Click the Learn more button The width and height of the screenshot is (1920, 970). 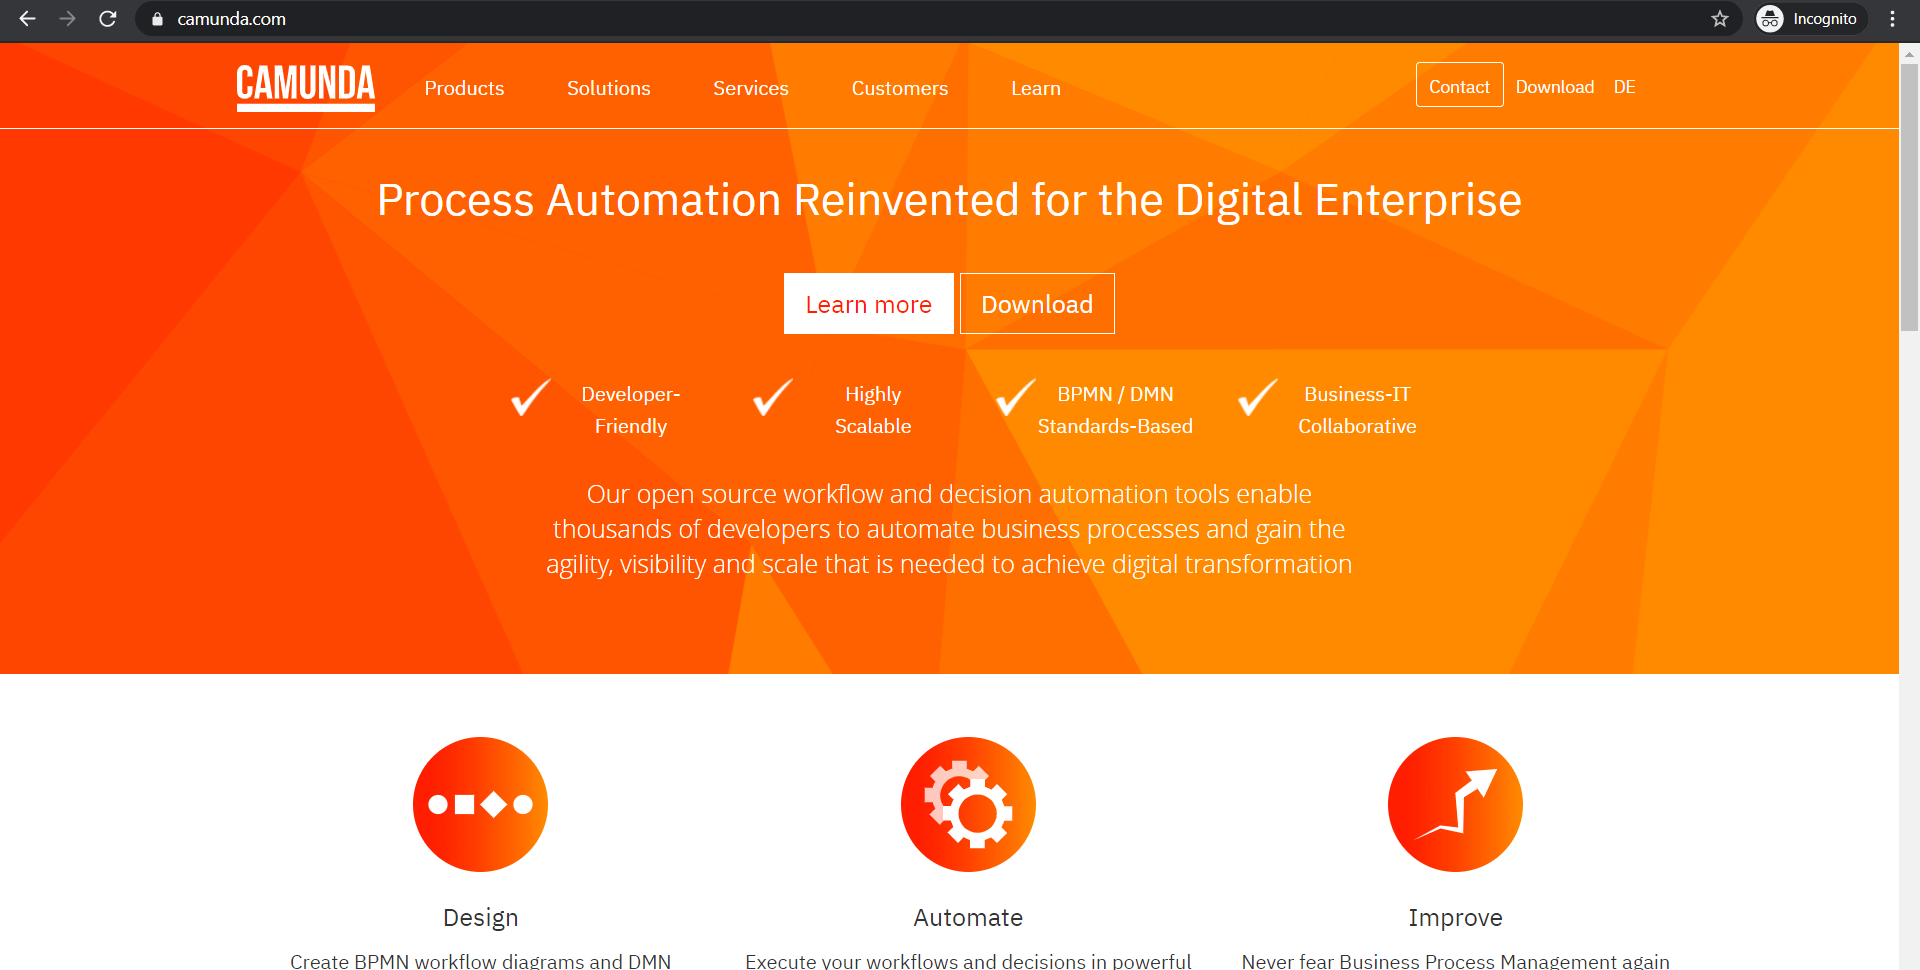(x=869, y=304)
